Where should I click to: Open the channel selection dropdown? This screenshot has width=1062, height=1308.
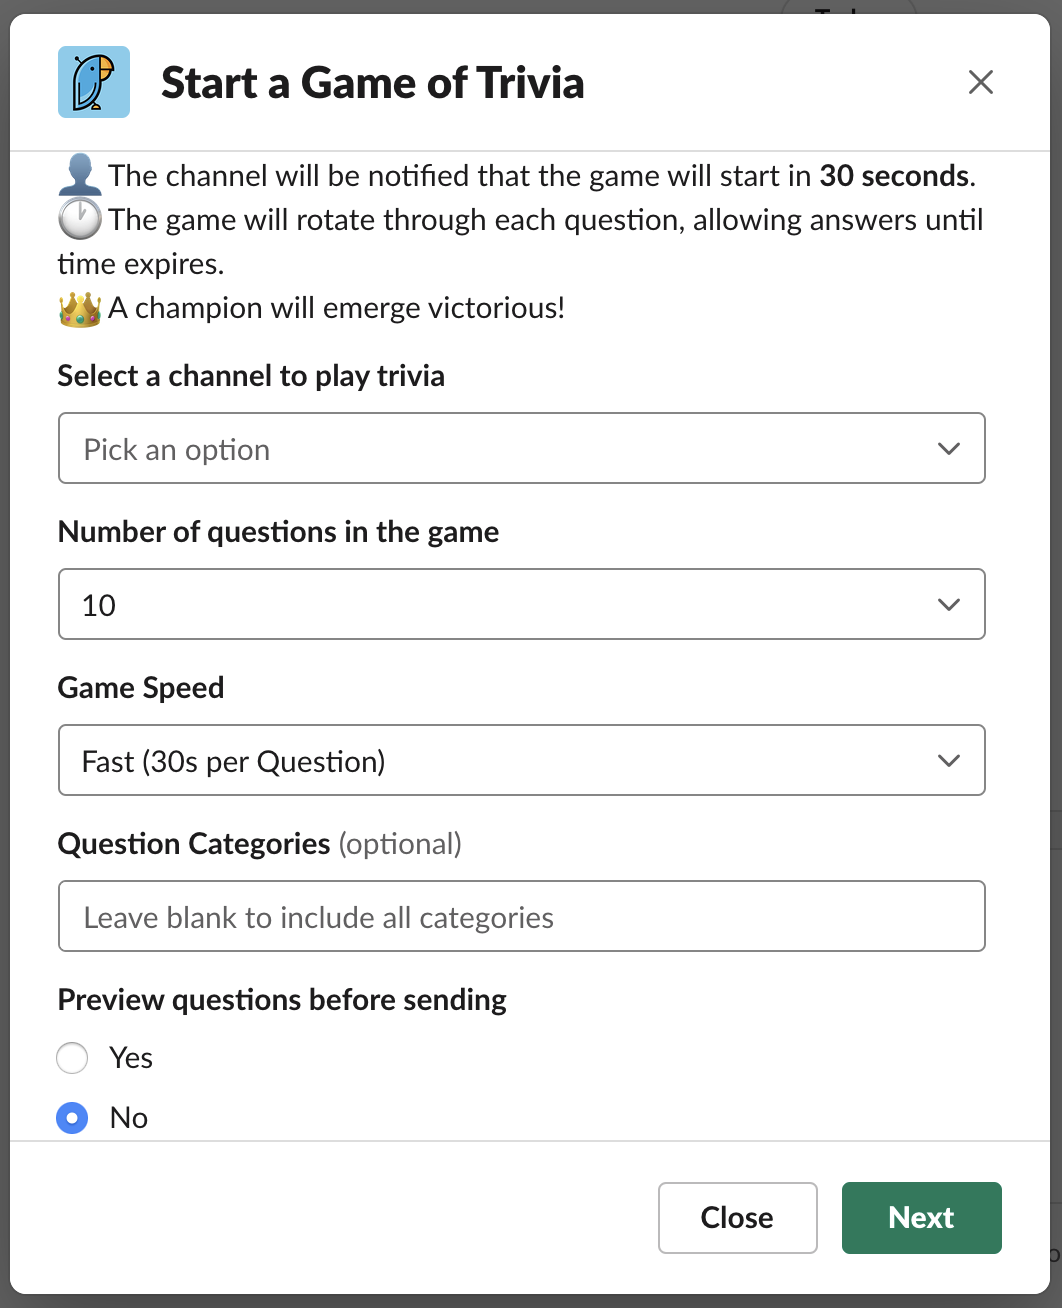click(522, 448)
